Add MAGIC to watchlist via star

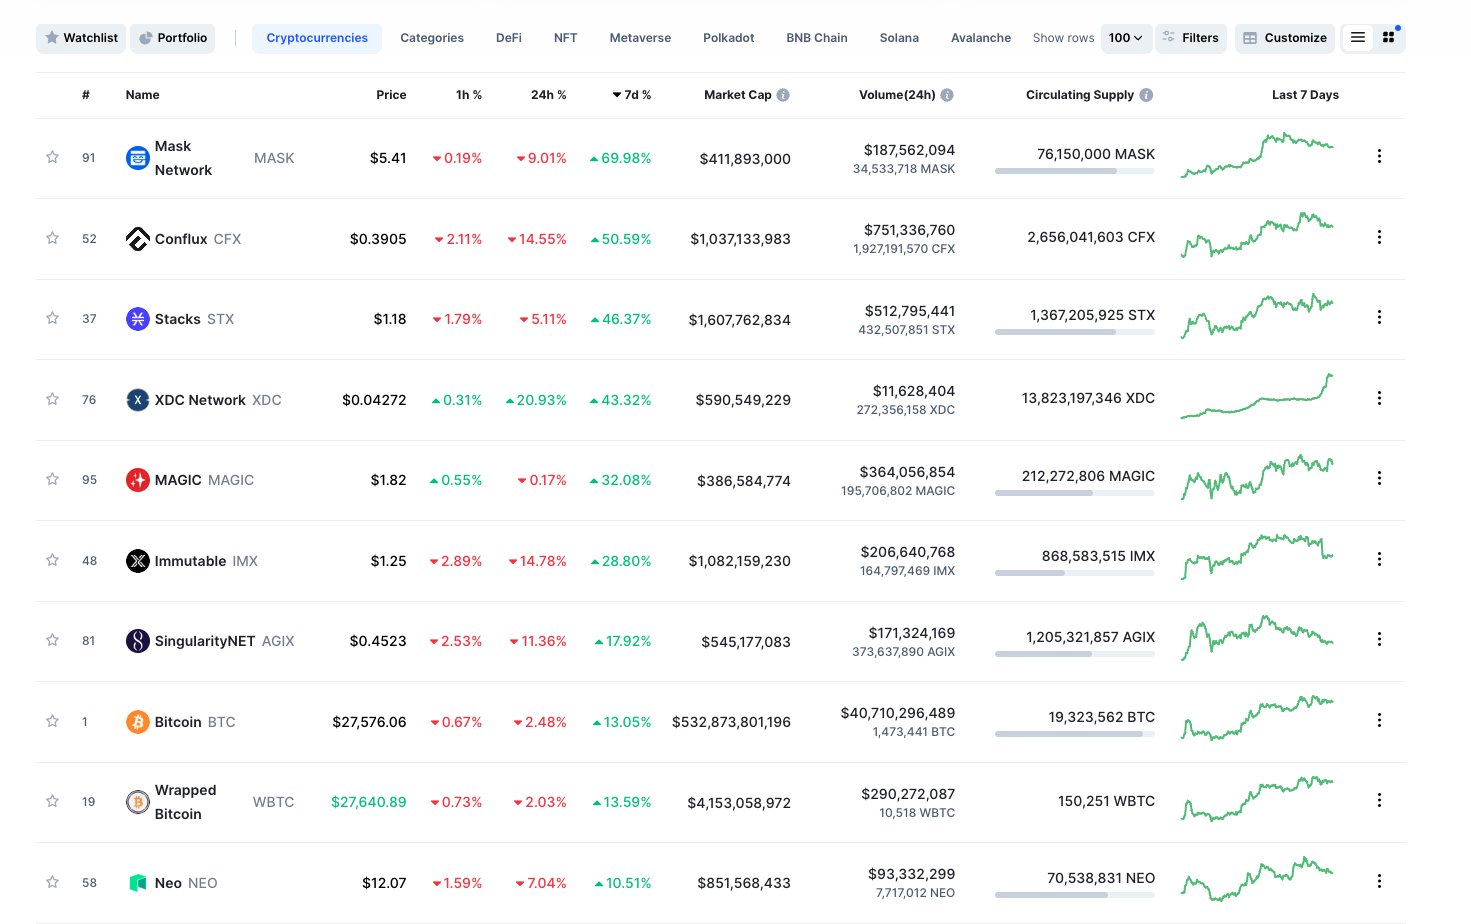coord(52,479)
